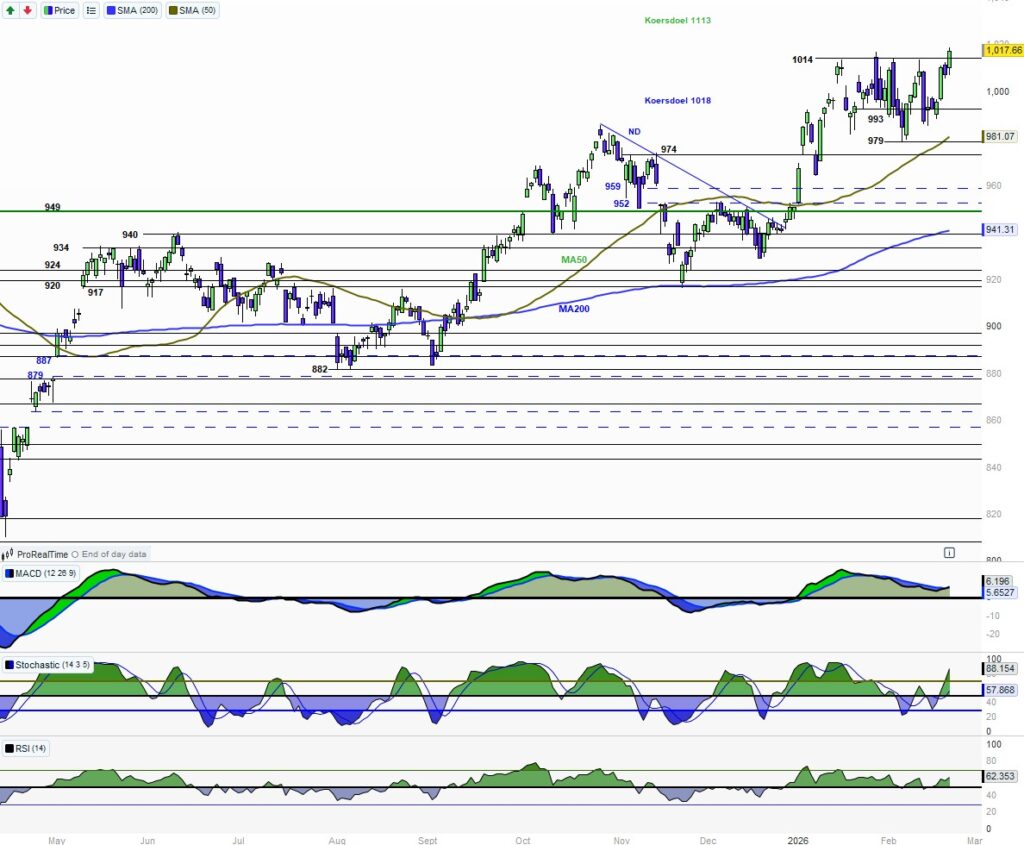
Task: Click the Stochastic indicator color icon
Action: (9, 664)
